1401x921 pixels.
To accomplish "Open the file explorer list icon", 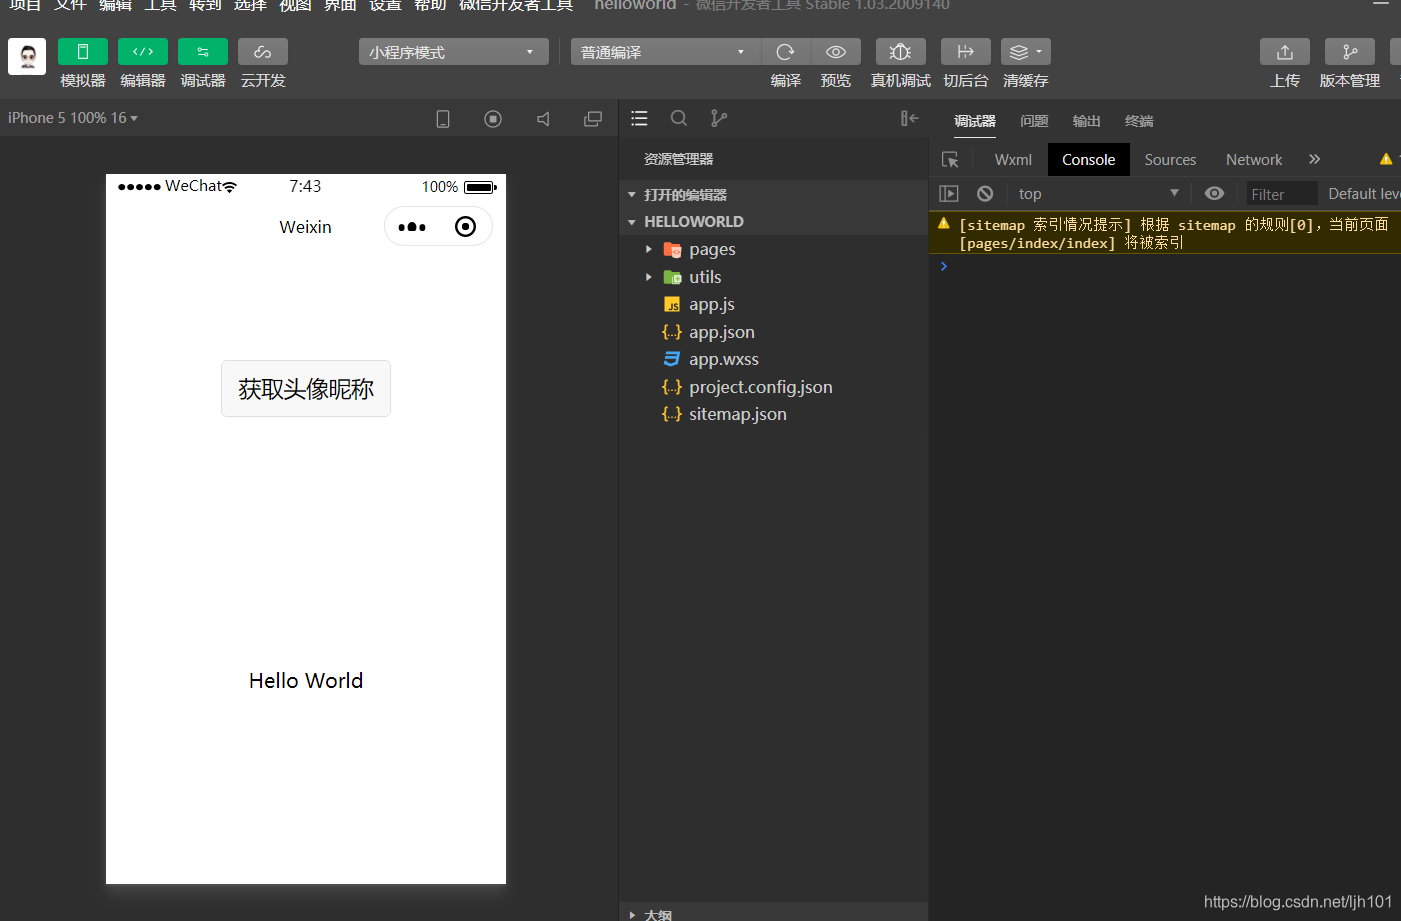I will [x=640, y=119].
